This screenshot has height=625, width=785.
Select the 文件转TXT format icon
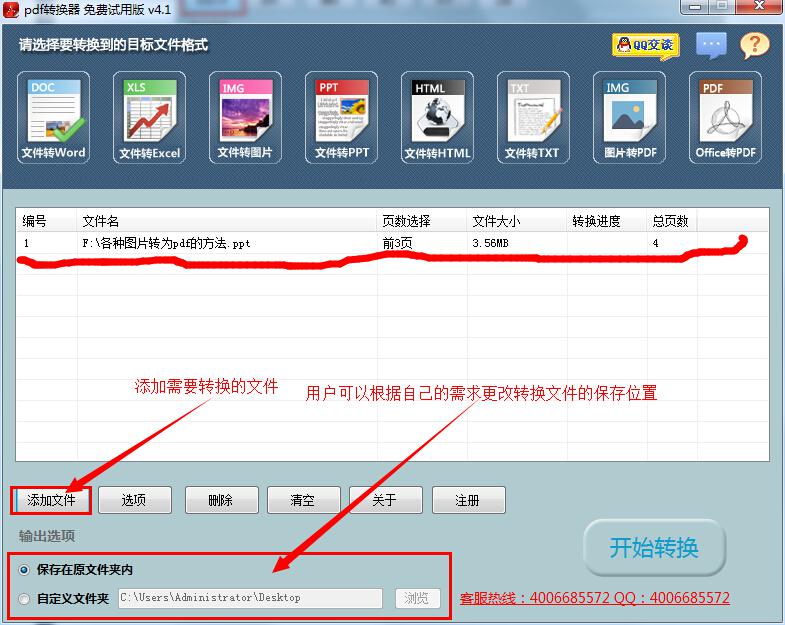click(533, 118)
